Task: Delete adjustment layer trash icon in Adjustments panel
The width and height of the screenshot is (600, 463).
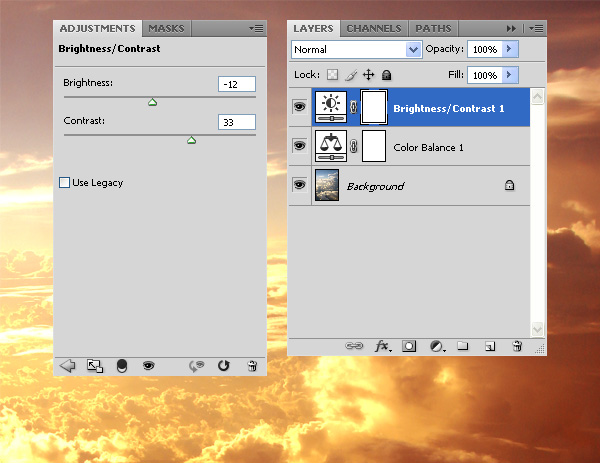Action: 252,366
